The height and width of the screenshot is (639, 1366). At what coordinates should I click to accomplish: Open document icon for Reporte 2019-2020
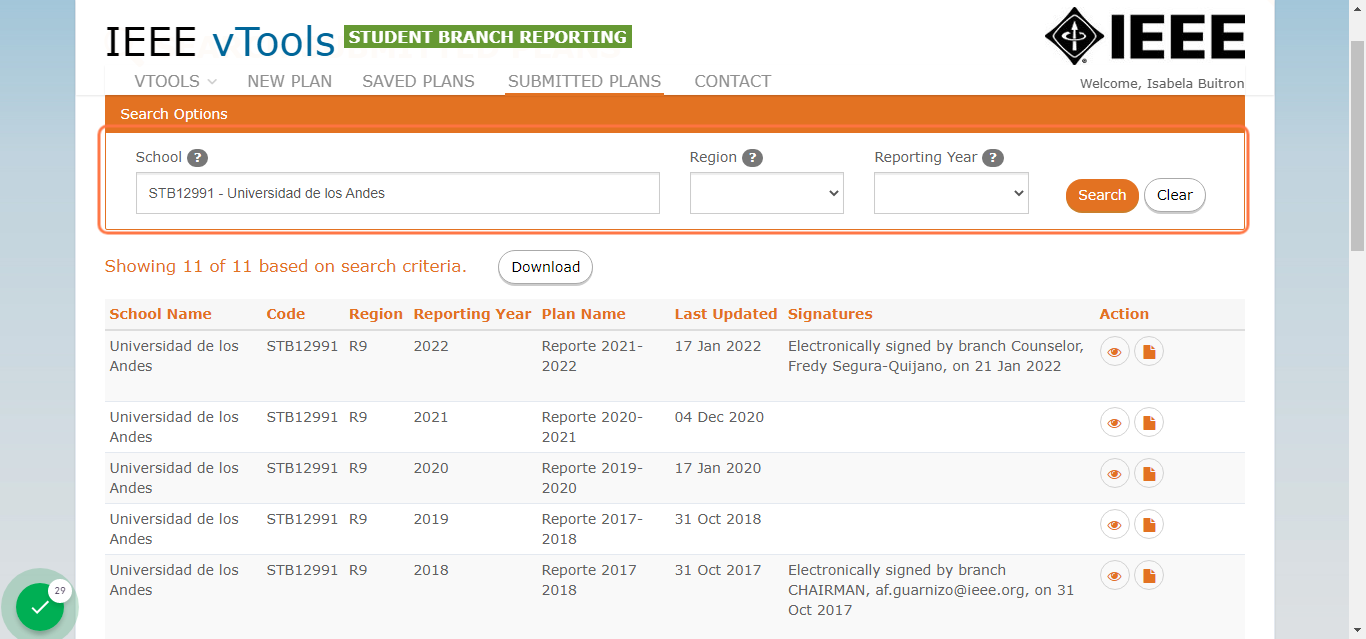tap(1149, 473)
